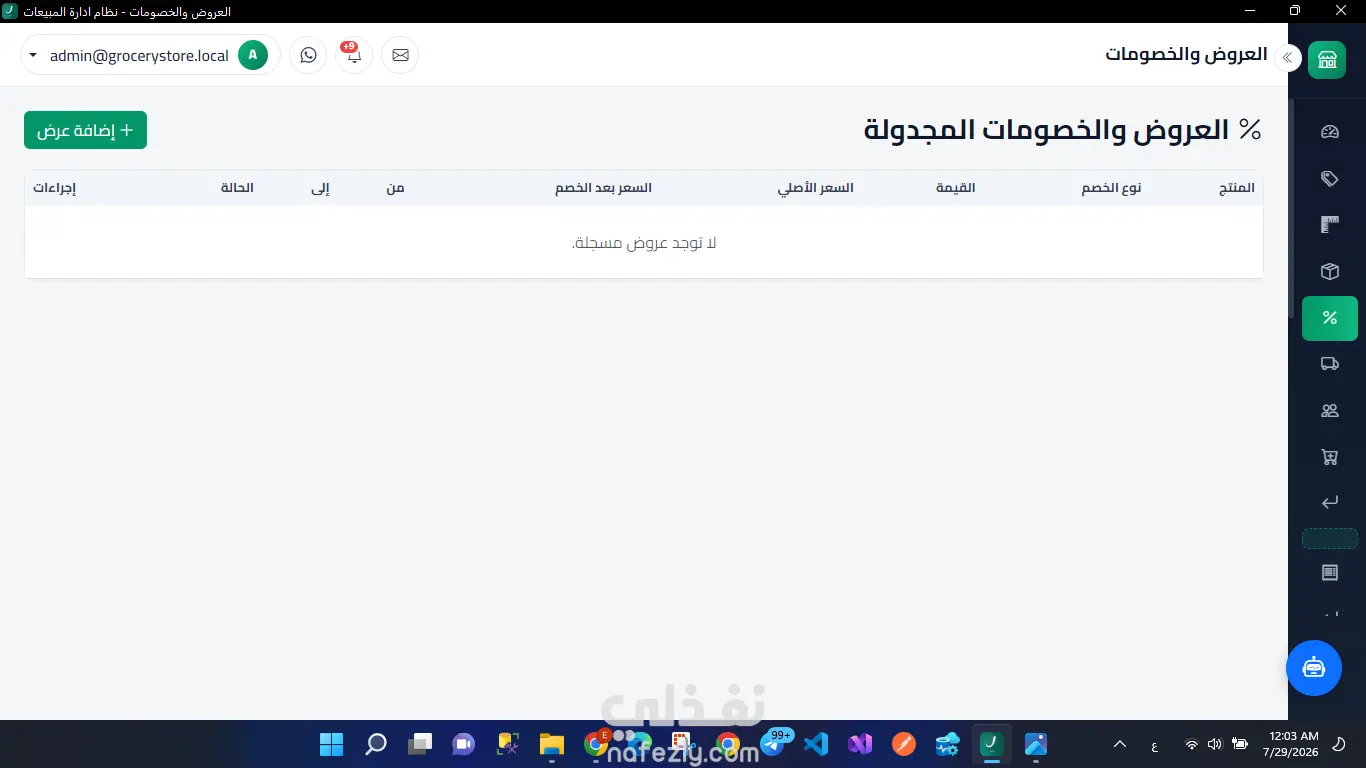Click the إجراءات column header

point(55,188)
